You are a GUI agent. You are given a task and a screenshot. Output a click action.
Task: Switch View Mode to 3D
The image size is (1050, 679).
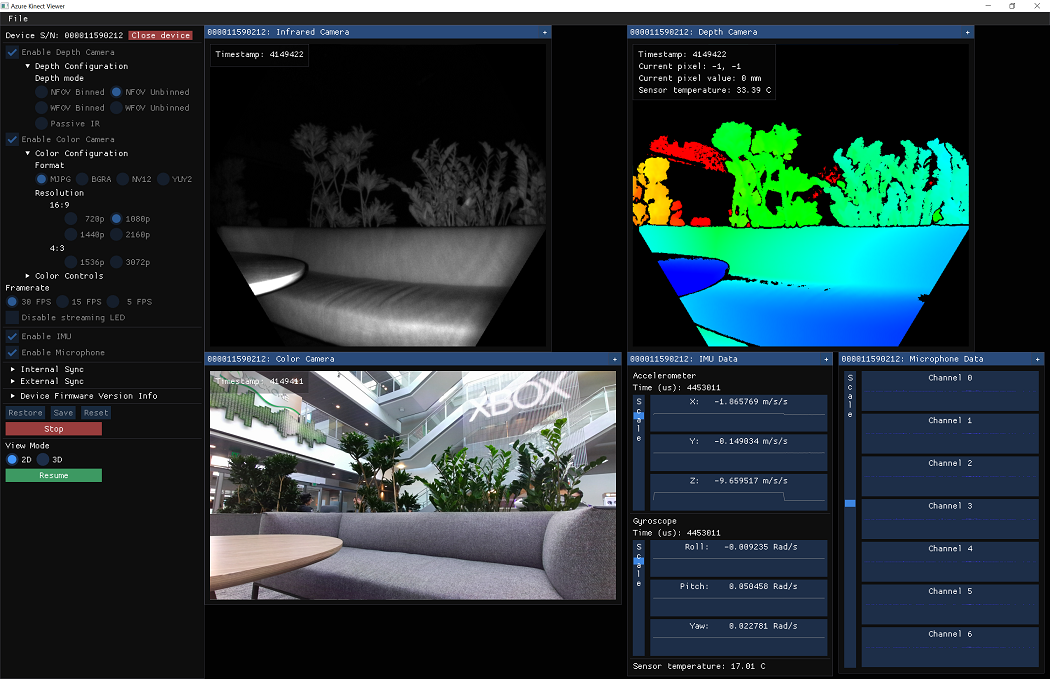click(44, 459)
